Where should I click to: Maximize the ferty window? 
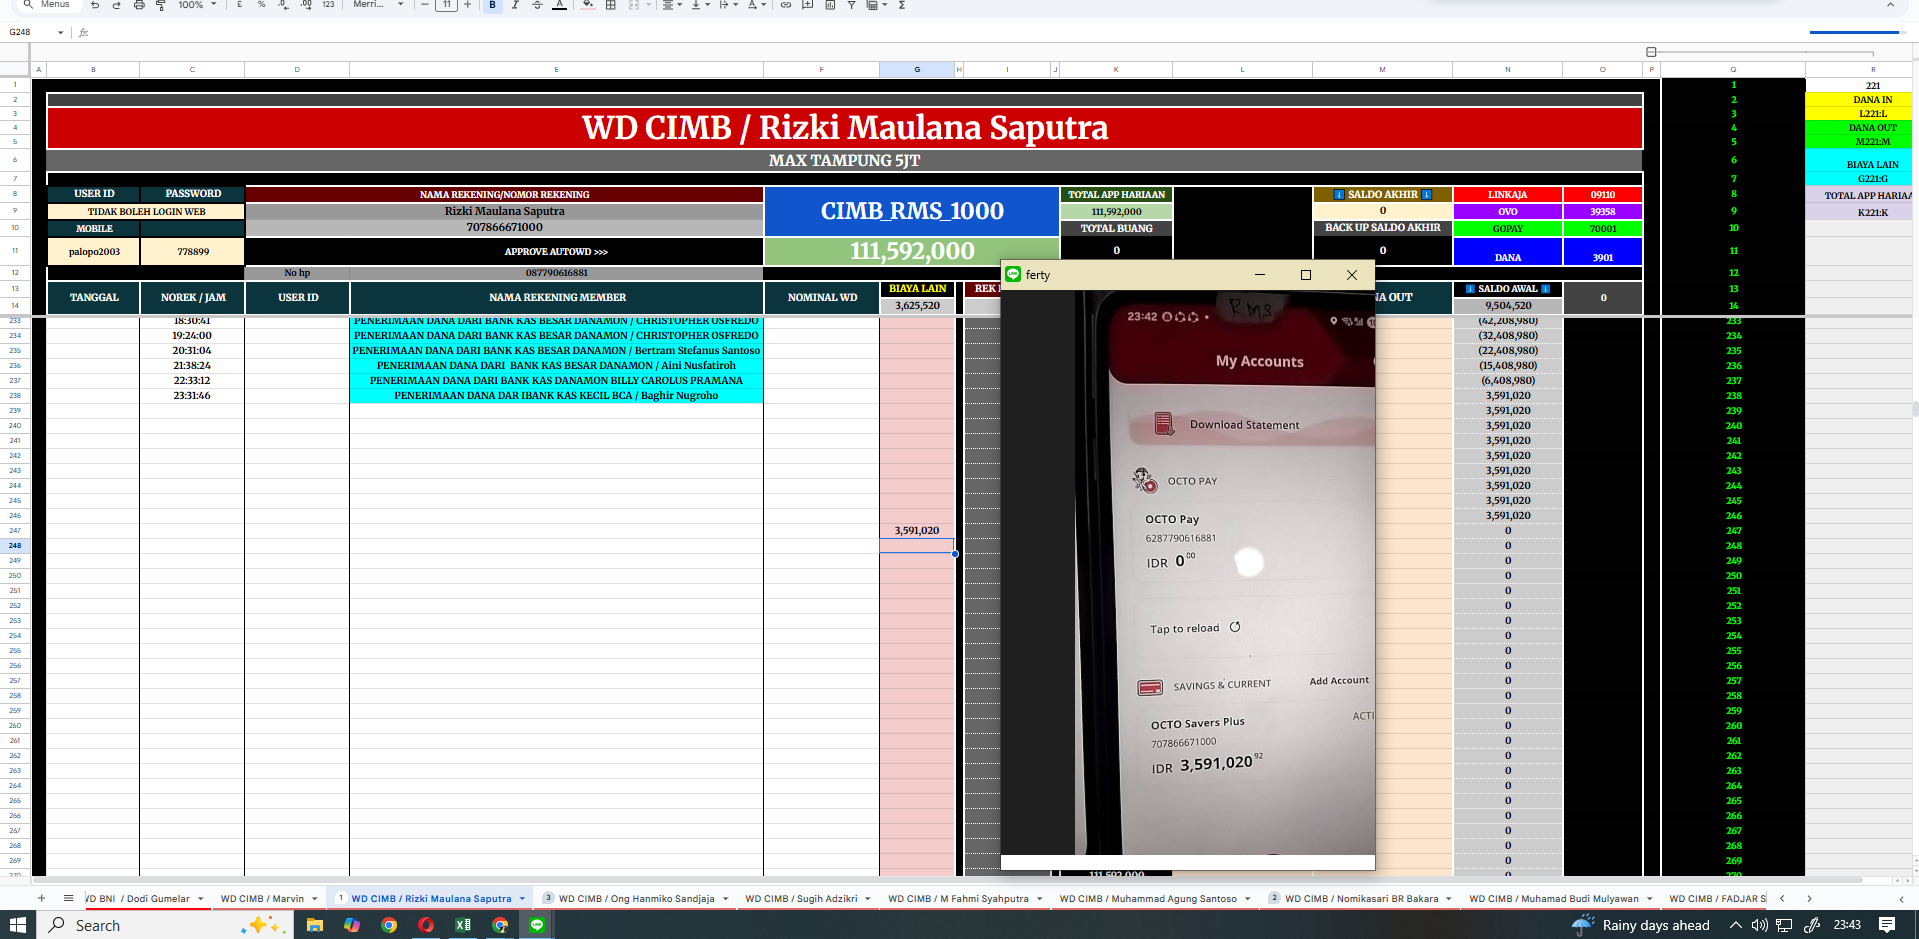(1305, 275)
